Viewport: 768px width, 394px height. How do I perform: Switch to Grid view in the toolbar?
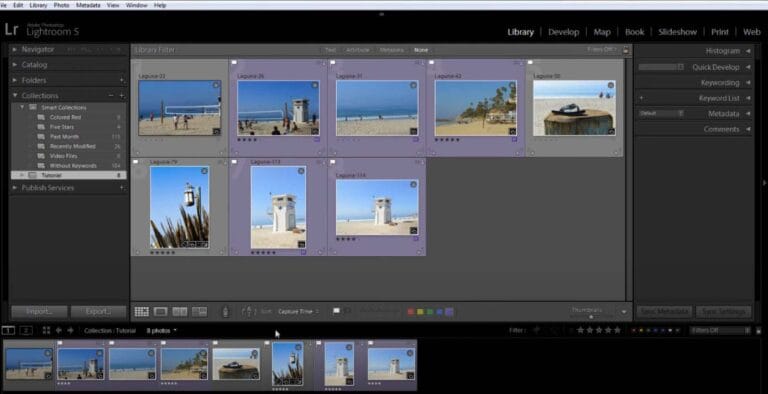point(142,312)
